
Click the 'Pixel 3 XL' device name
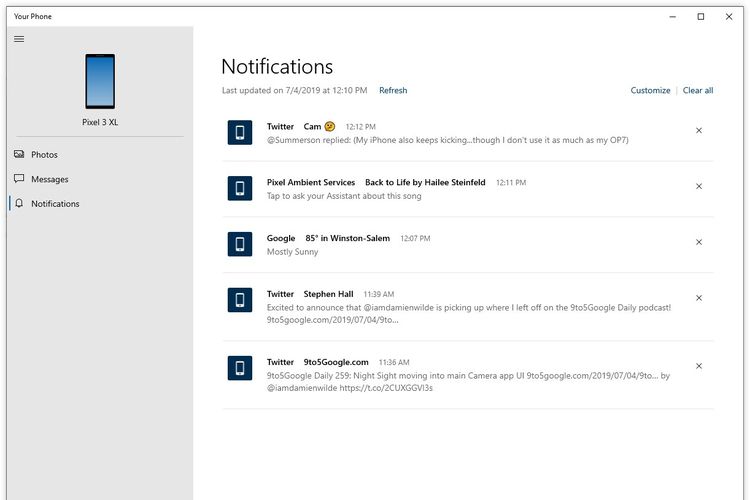click(x=100, y=122)
